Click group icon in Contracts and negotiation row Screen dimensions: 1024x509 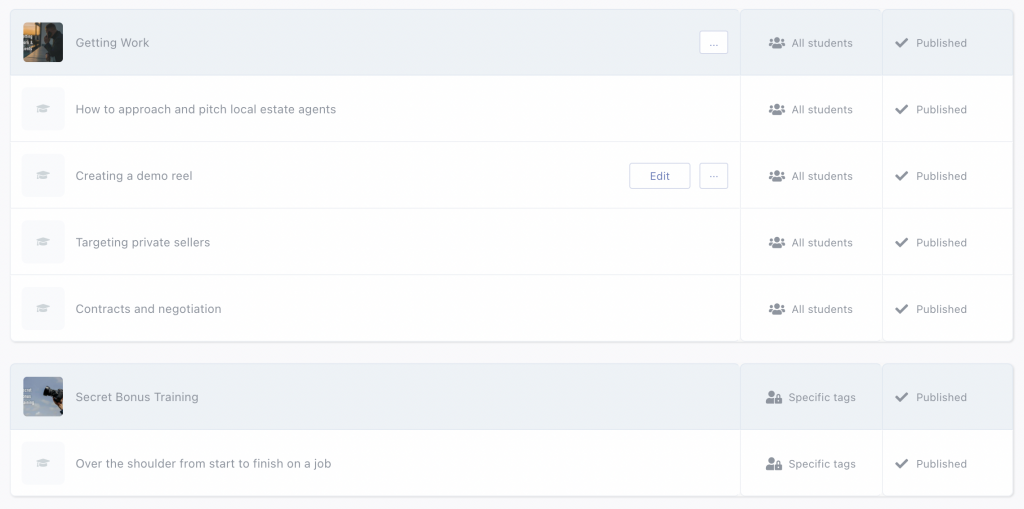776,309
